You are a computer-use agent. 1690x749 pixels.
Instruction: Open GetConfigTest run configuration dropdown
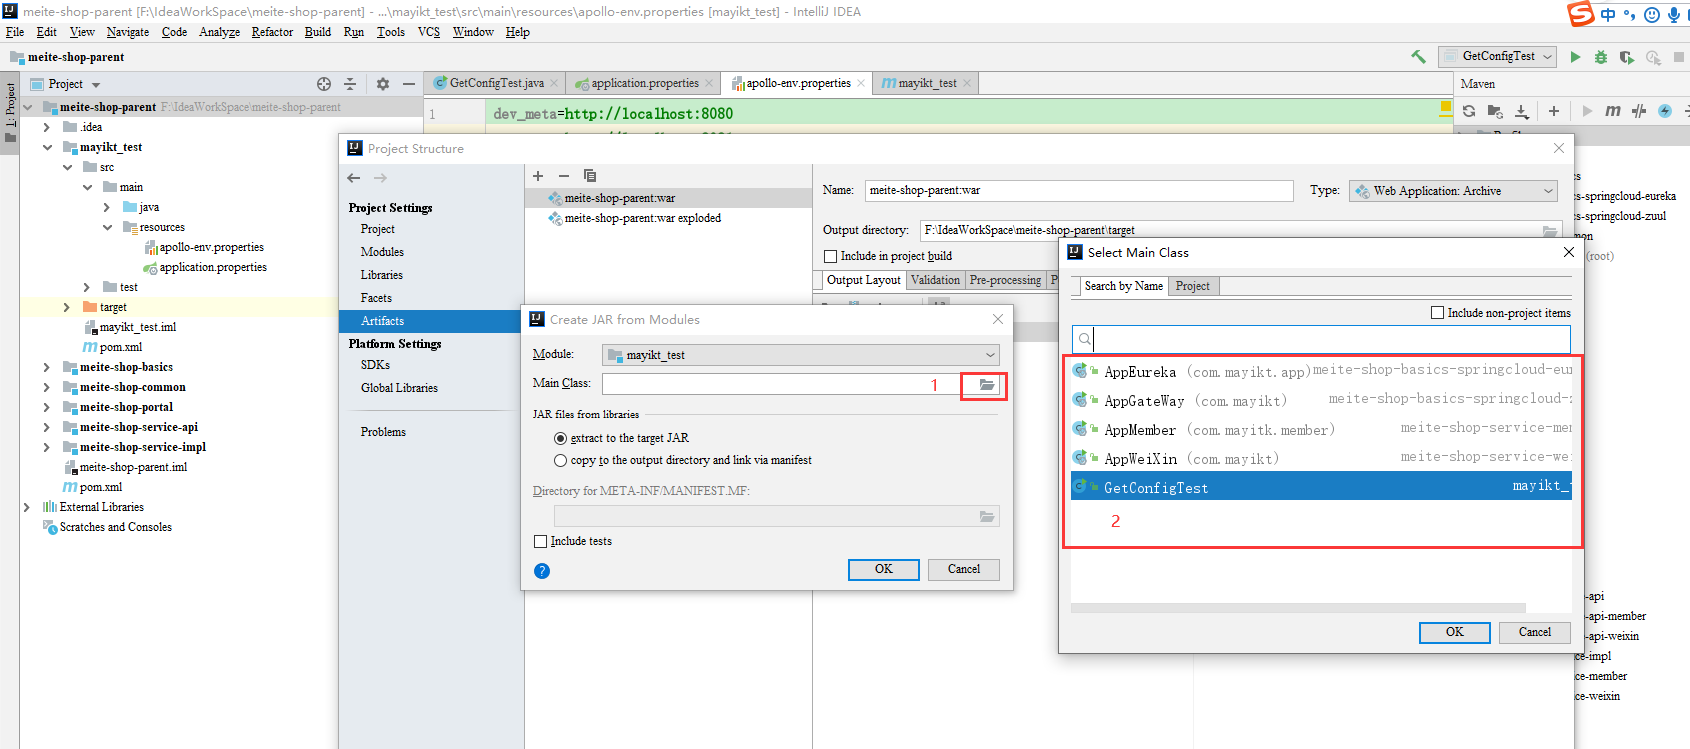pos(1498,57)
